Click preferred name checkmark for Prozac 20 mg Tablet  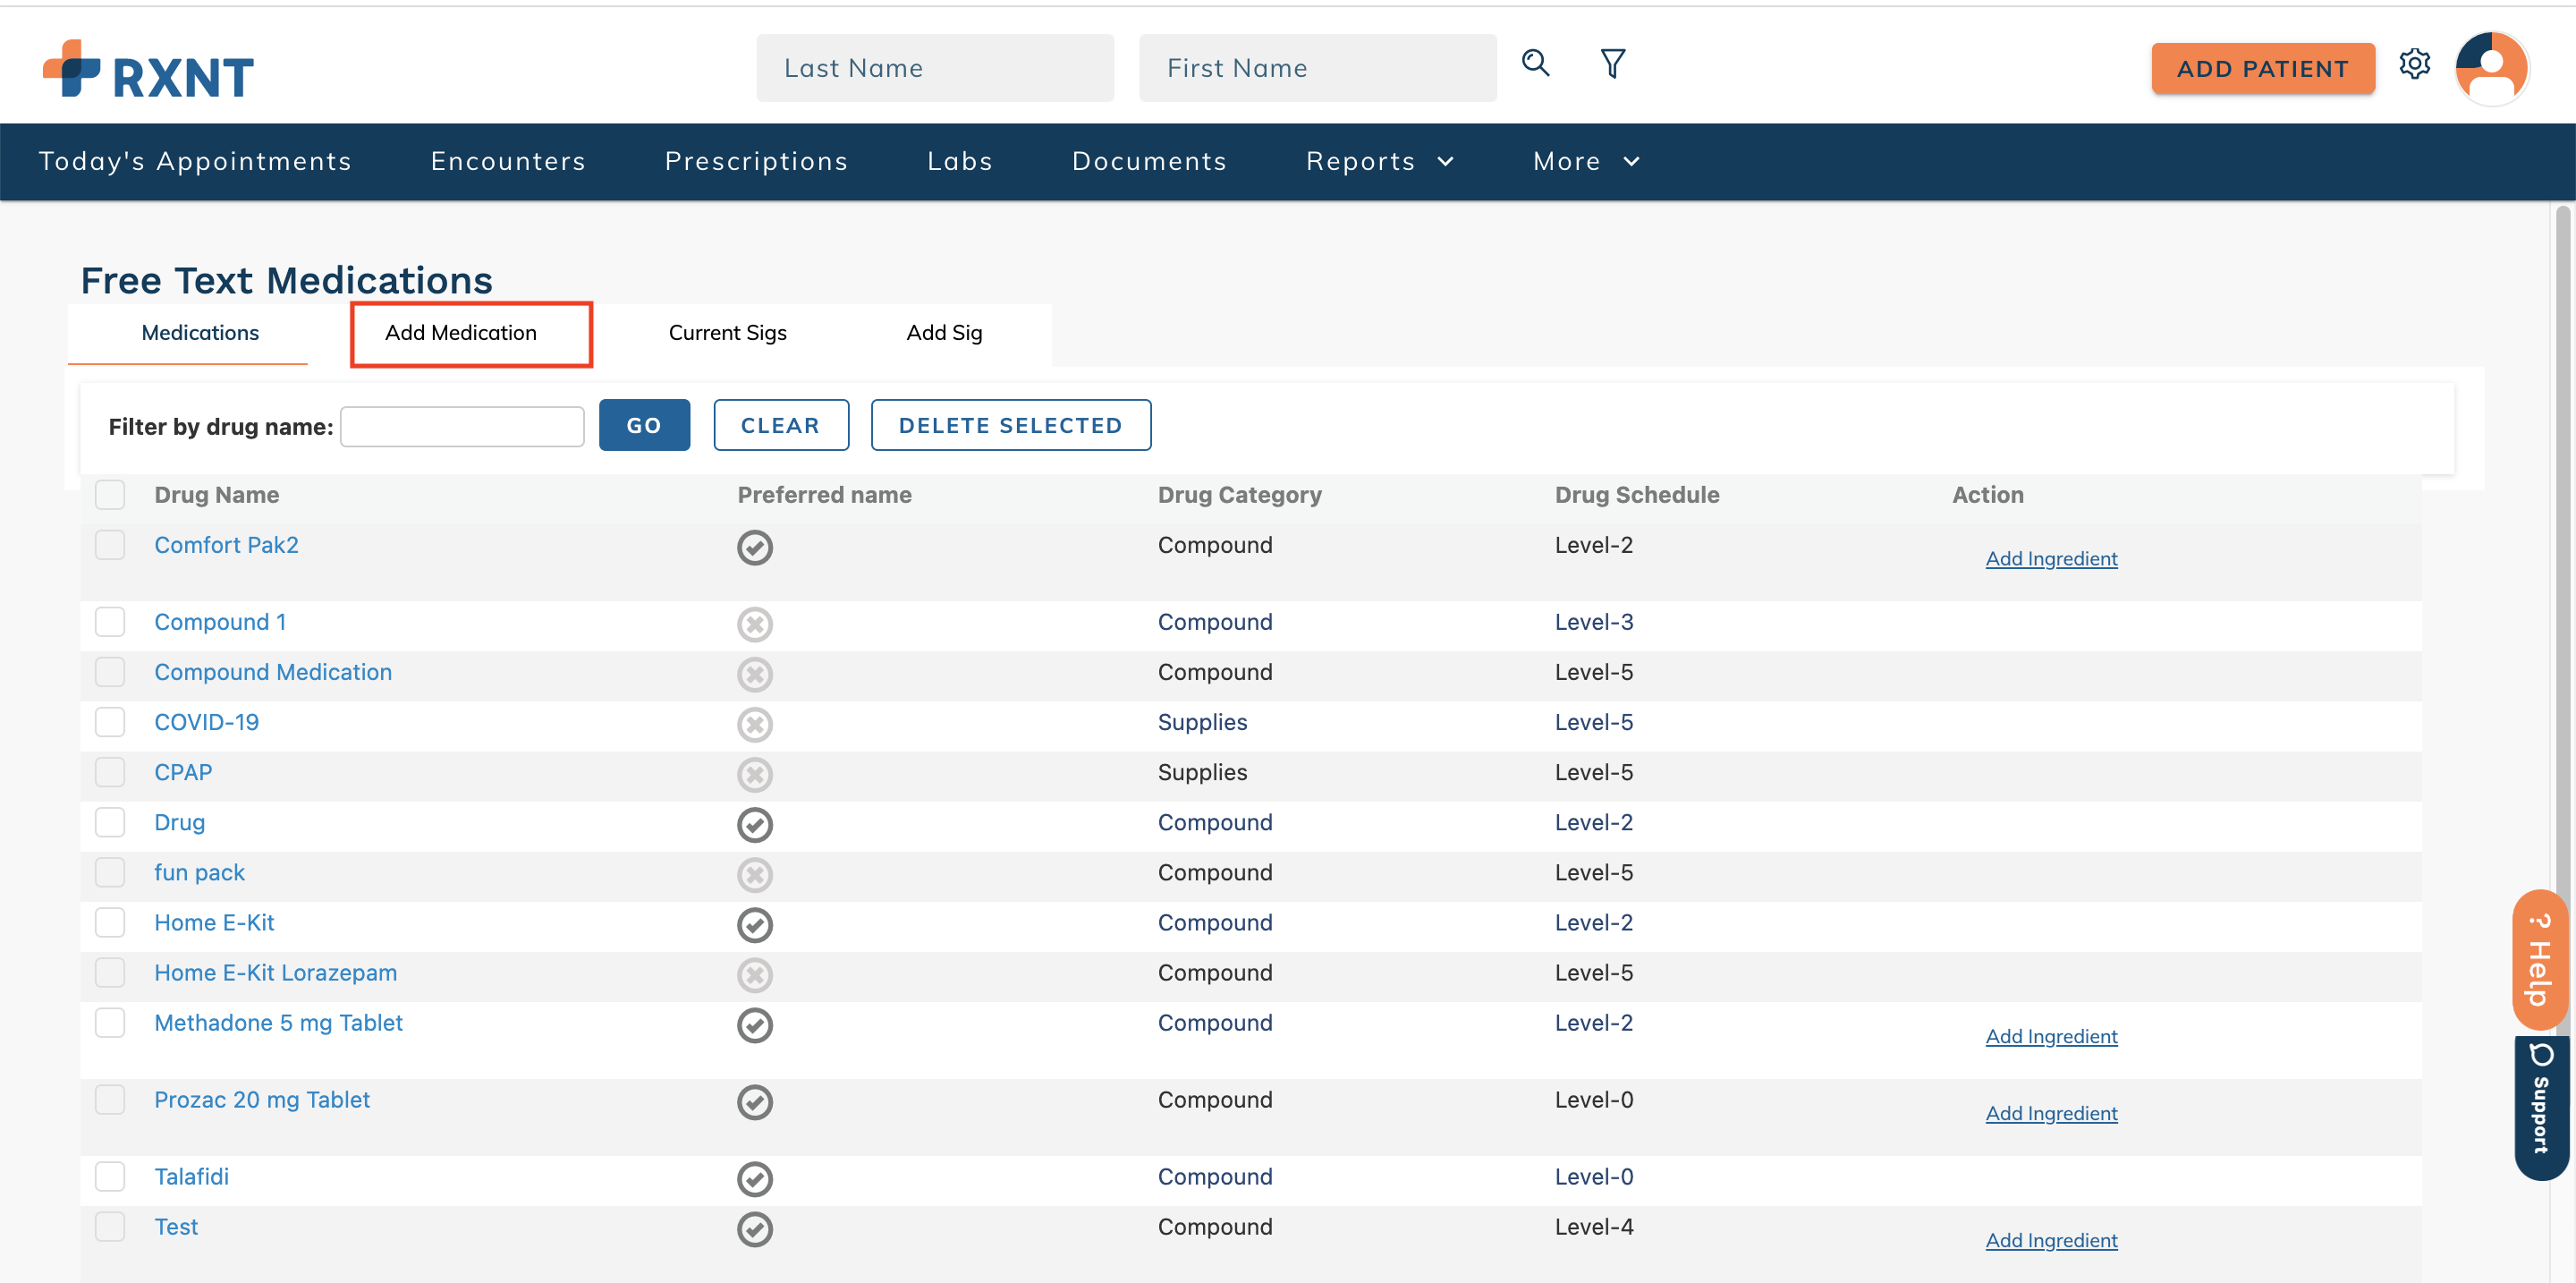click(755, 1101)
